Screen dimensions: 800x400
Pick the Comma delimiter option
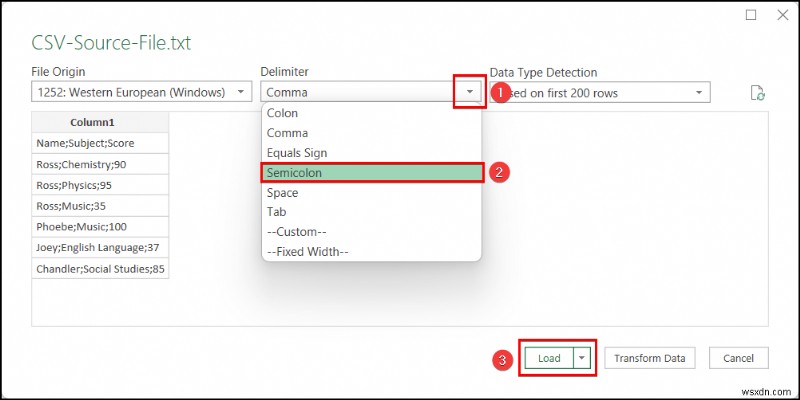pos(372,133)
